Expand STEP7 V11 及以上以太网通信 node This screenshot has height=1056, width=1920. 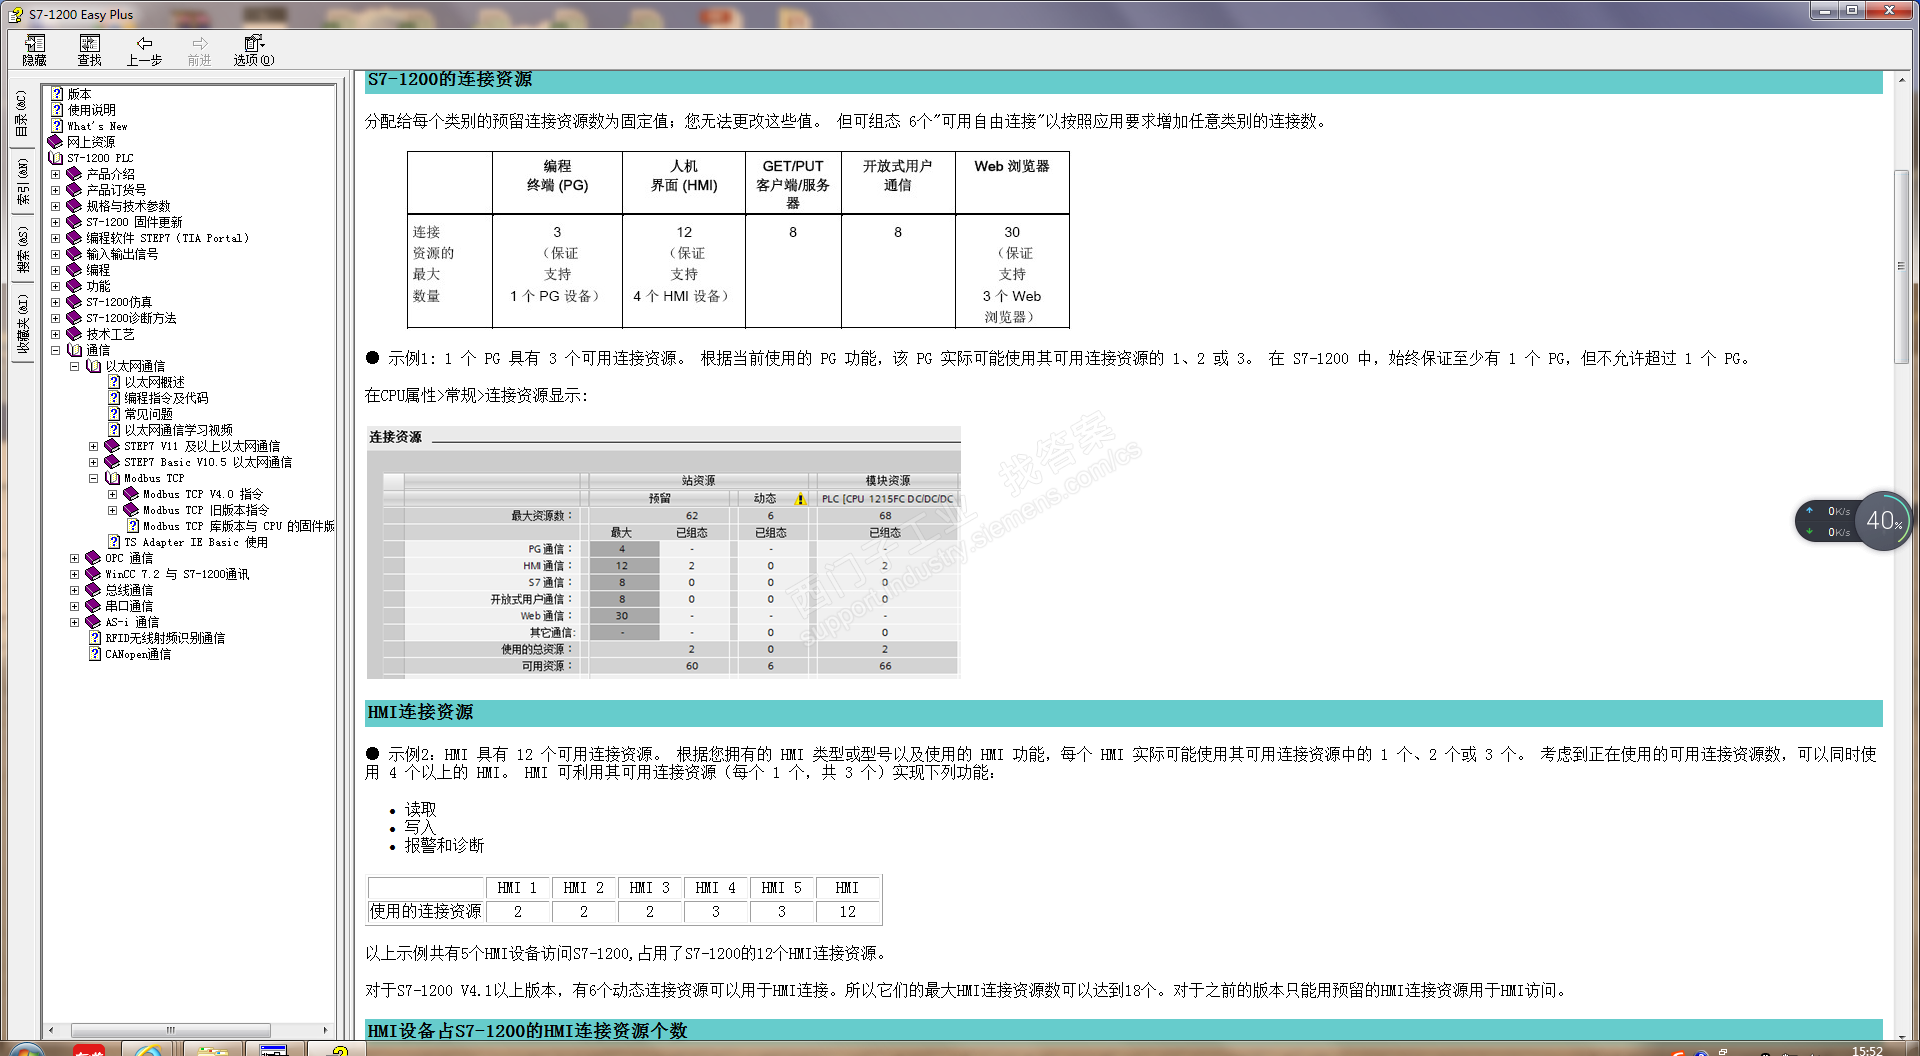pyautogui.click(x=94, y=446)
